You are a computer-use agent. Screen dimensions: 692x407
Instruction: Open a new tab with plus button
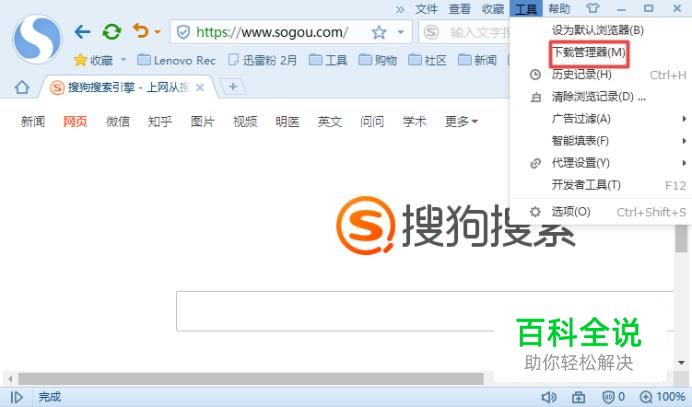click(233, 87)
